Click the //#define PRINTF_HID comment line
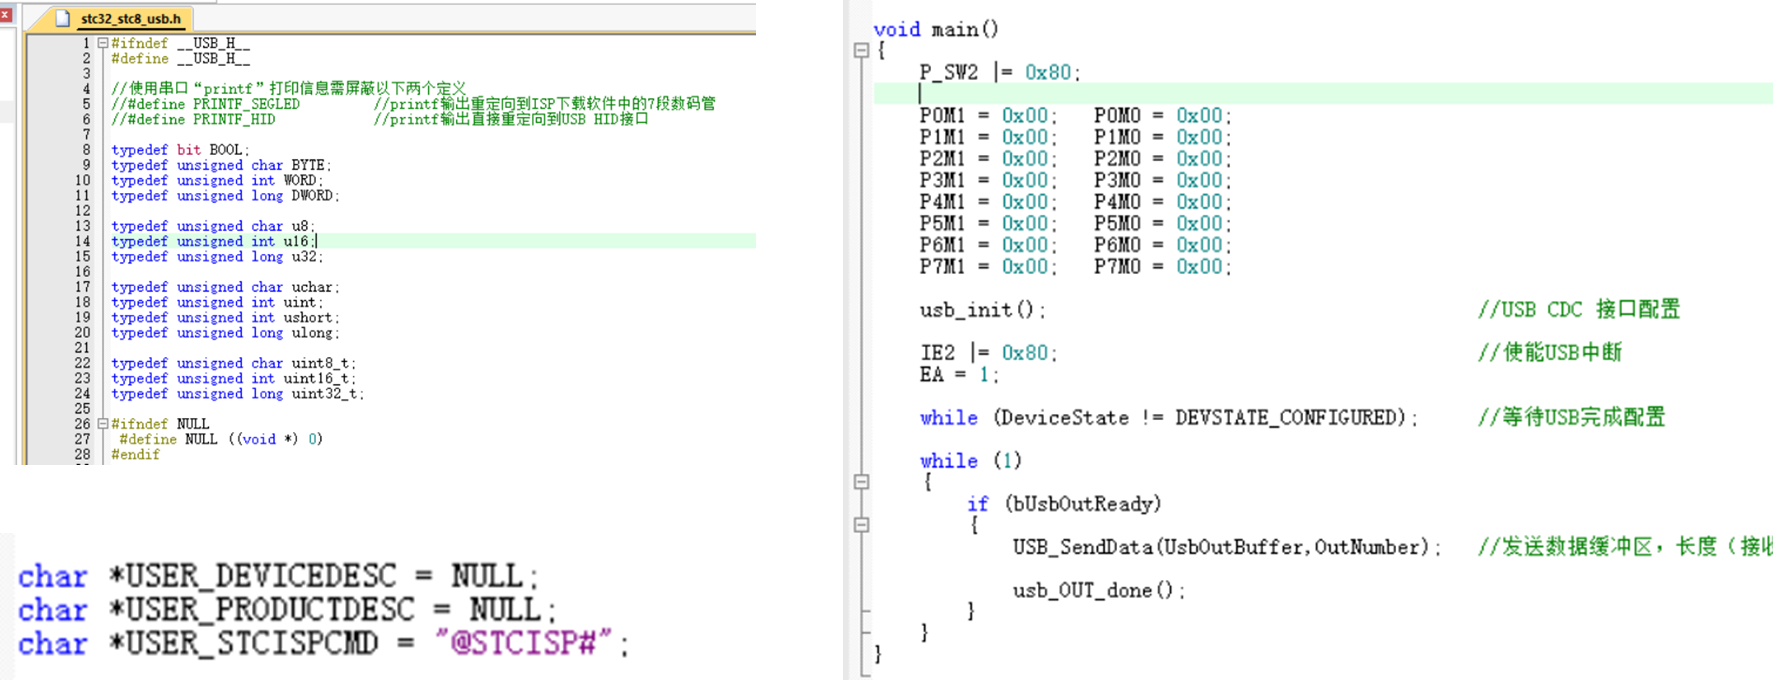1773x680 pixels. coord(193,119)
